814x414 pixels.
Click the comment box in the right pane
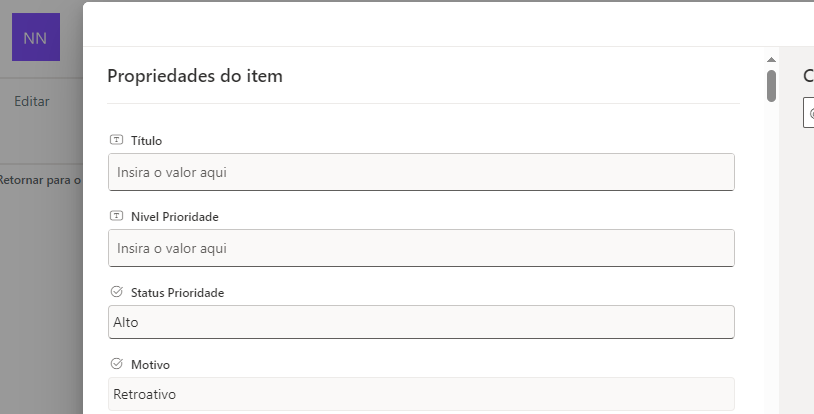tap(809, 113)
